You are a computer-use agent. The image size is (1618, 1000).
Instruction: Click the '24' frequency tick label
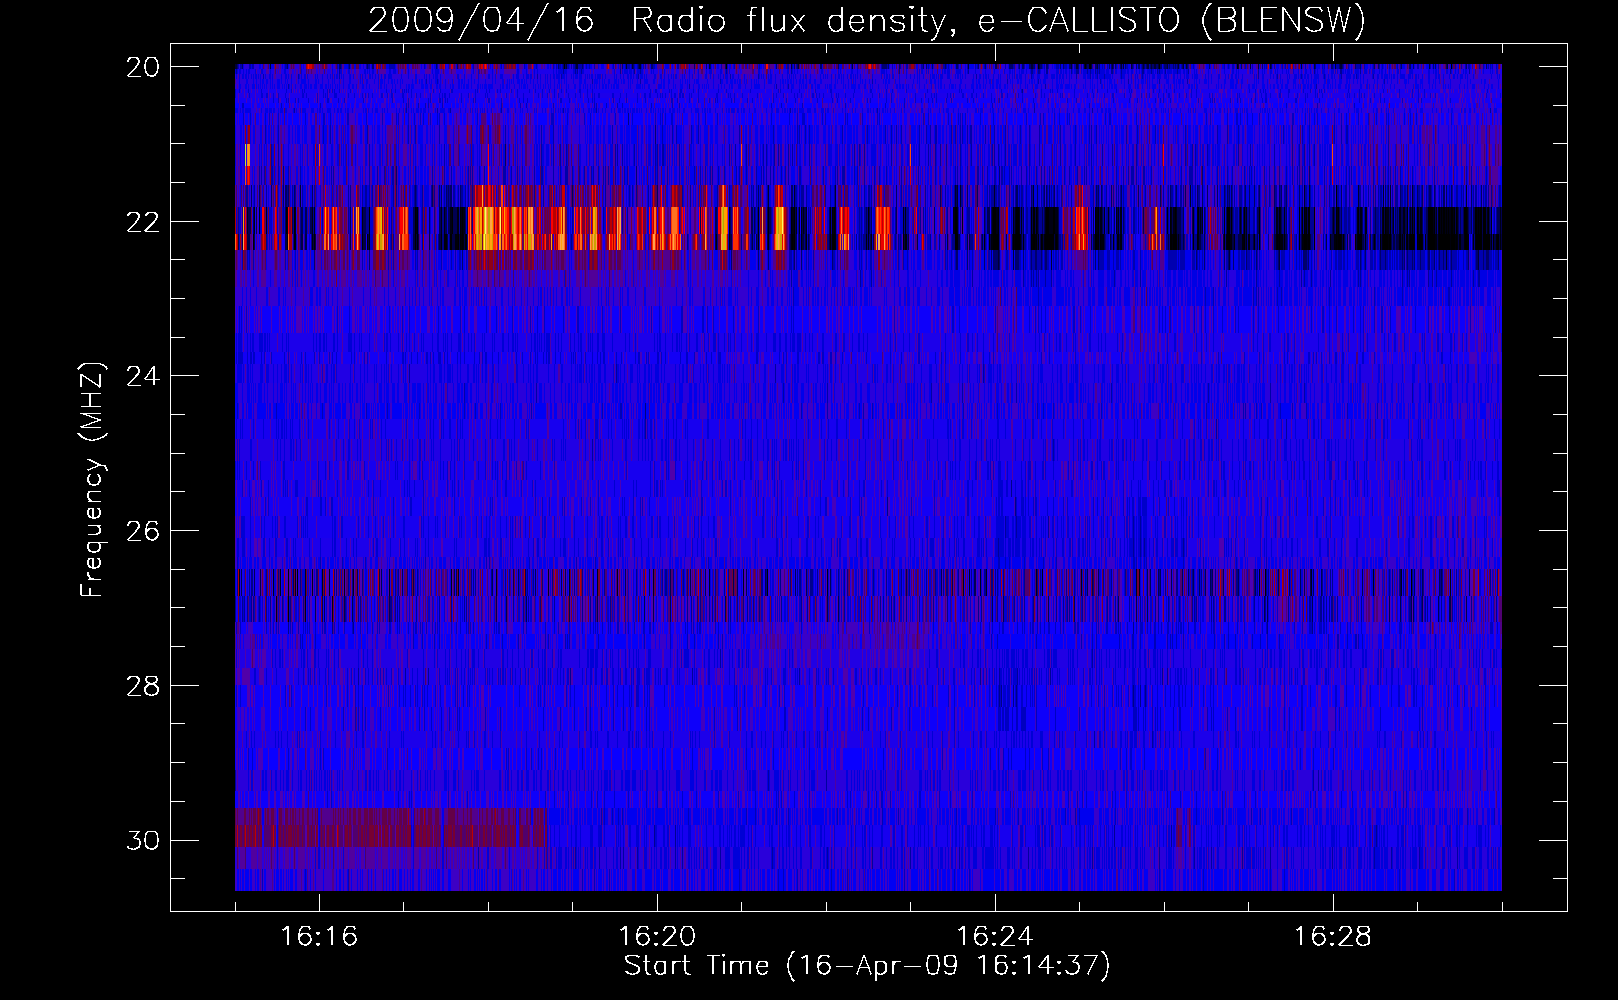point(142,376)
